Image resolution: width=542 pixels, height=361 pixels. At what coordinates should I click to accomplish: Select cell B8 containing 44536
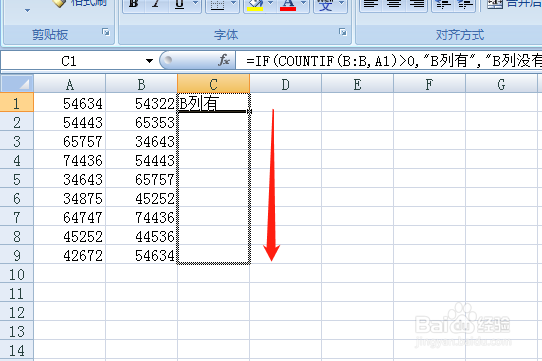point(141,236)
